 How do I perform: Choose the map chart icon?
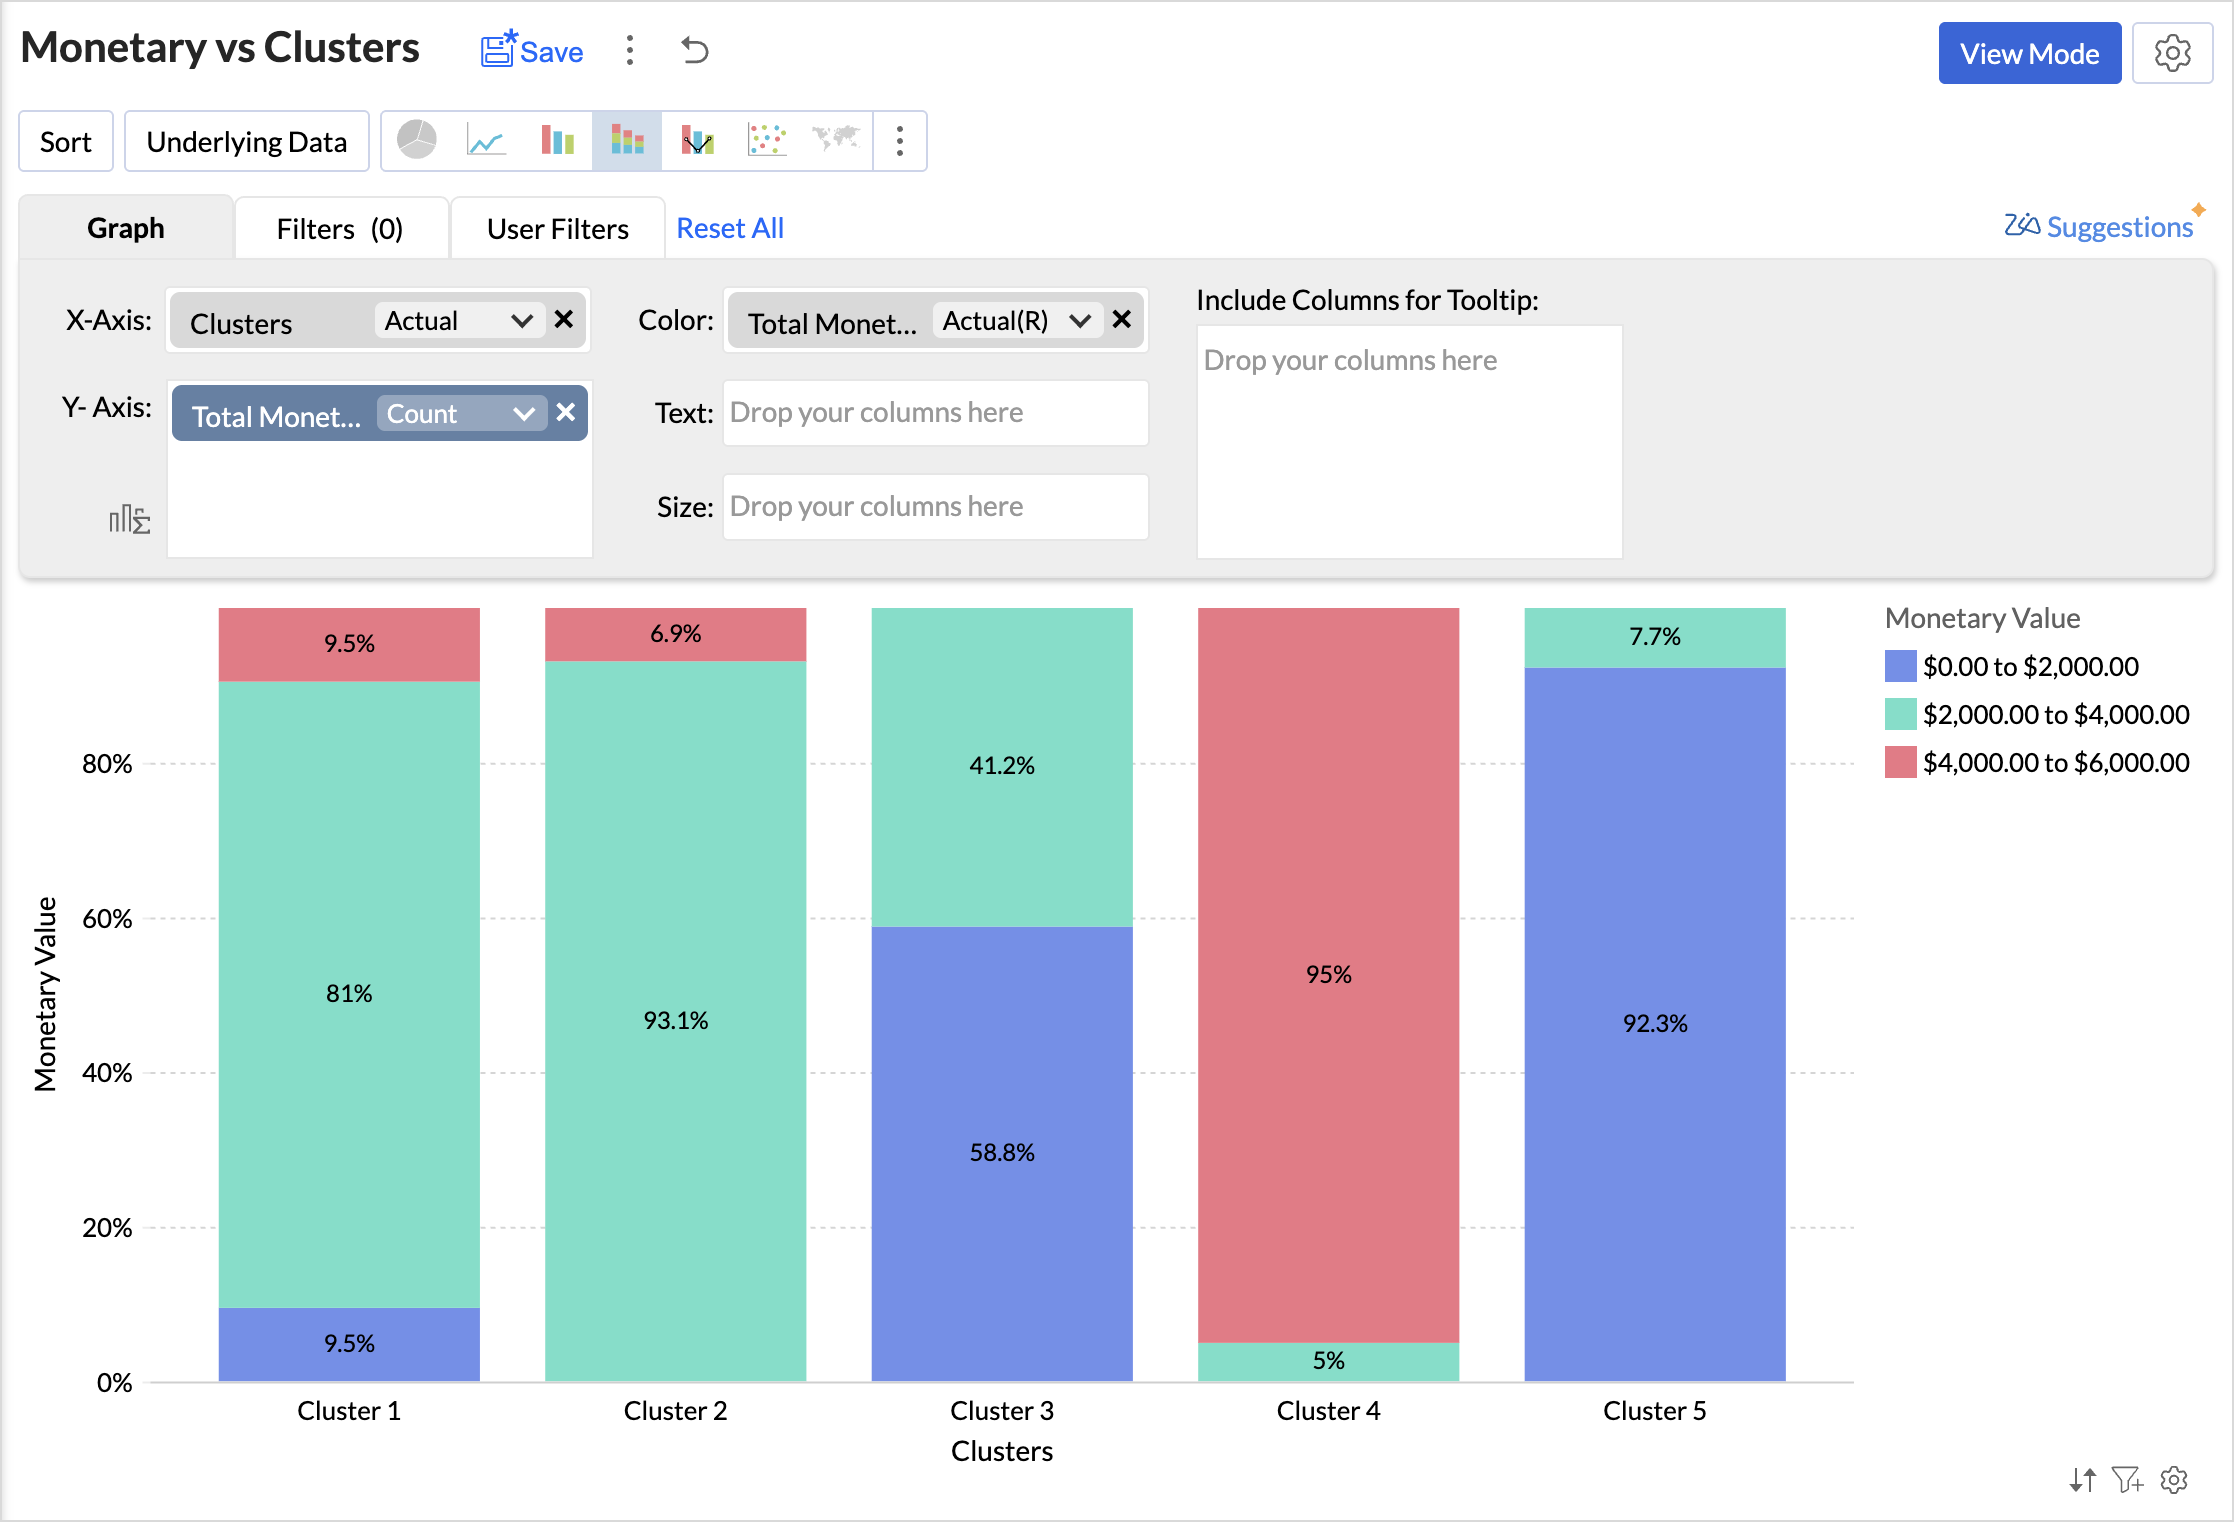click(x=836, y=139)
